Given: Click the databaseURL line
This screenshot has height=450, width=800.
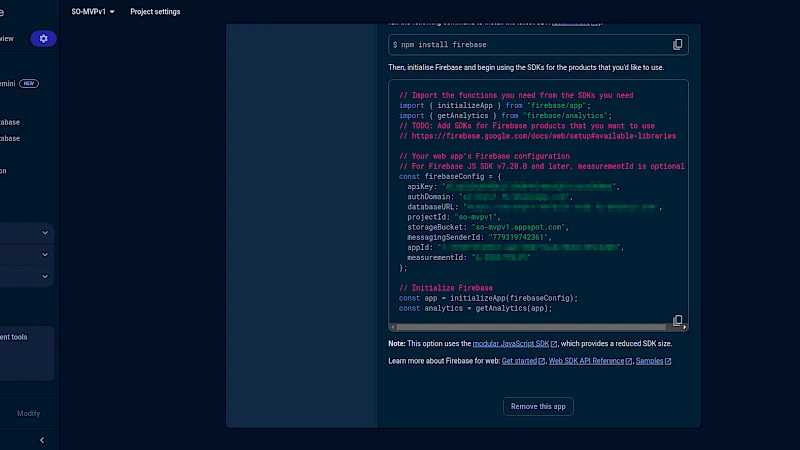Looking at the screenshot, I should tap(534, 207).
